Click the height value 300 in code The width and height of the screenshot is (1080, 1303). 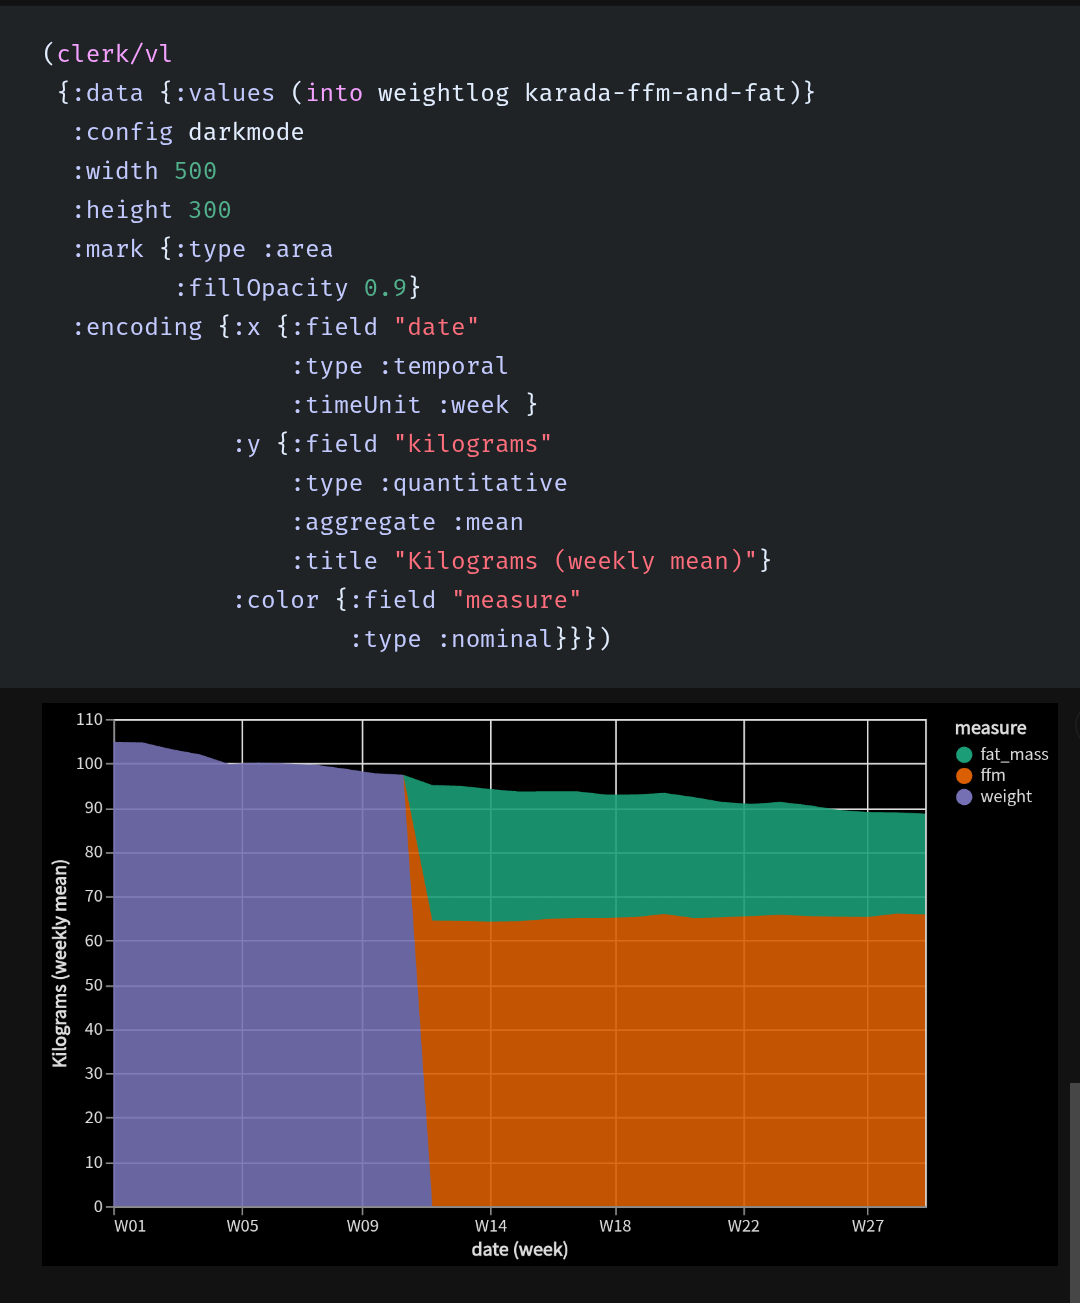pyautogui.click(x=210, y=210)
